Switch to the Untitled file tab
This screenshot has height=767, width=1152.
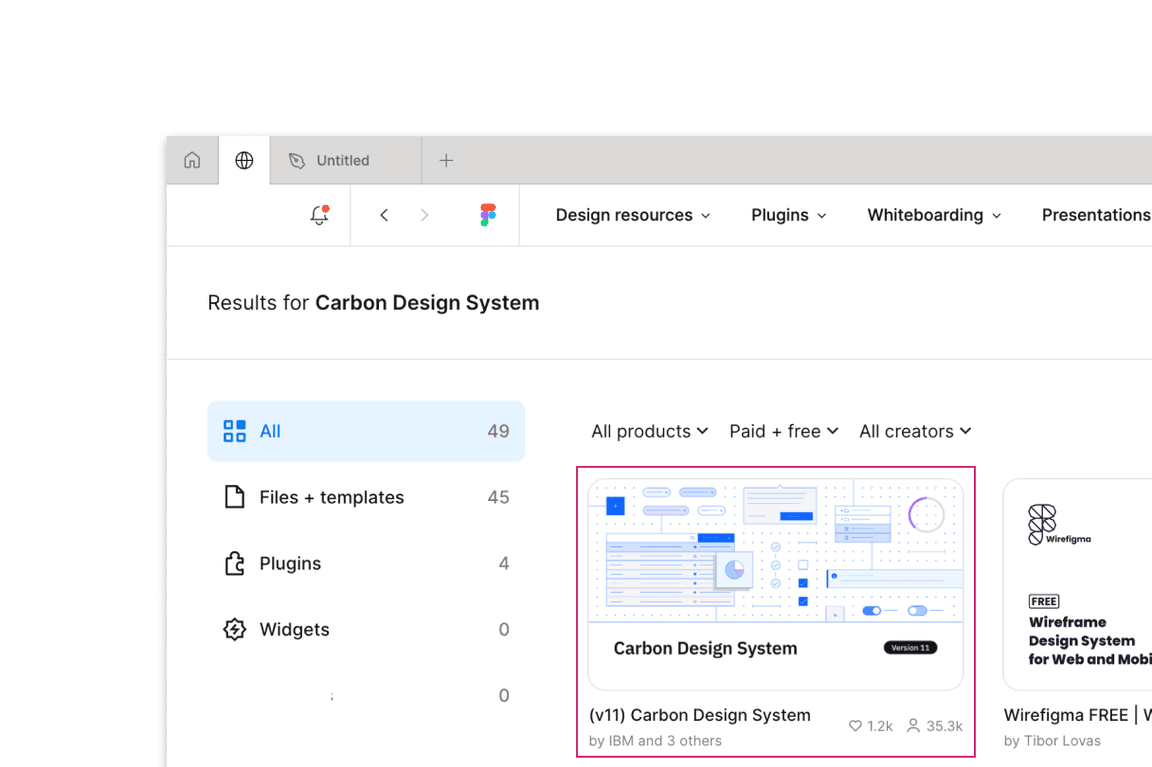[x=345, y=160]
